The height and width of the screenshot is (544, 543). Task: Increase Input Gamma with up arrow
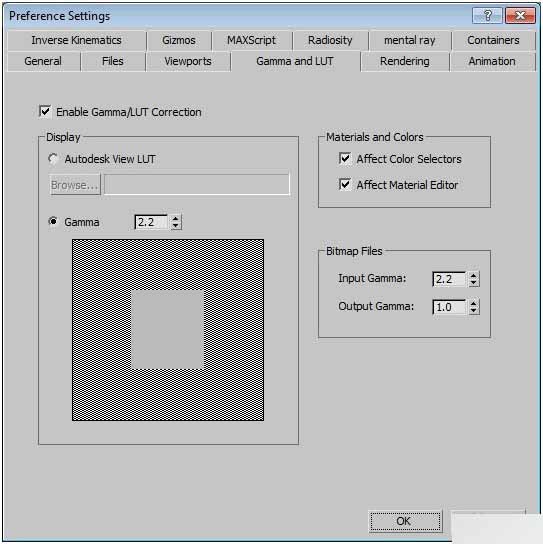click(x=474, y=275)
